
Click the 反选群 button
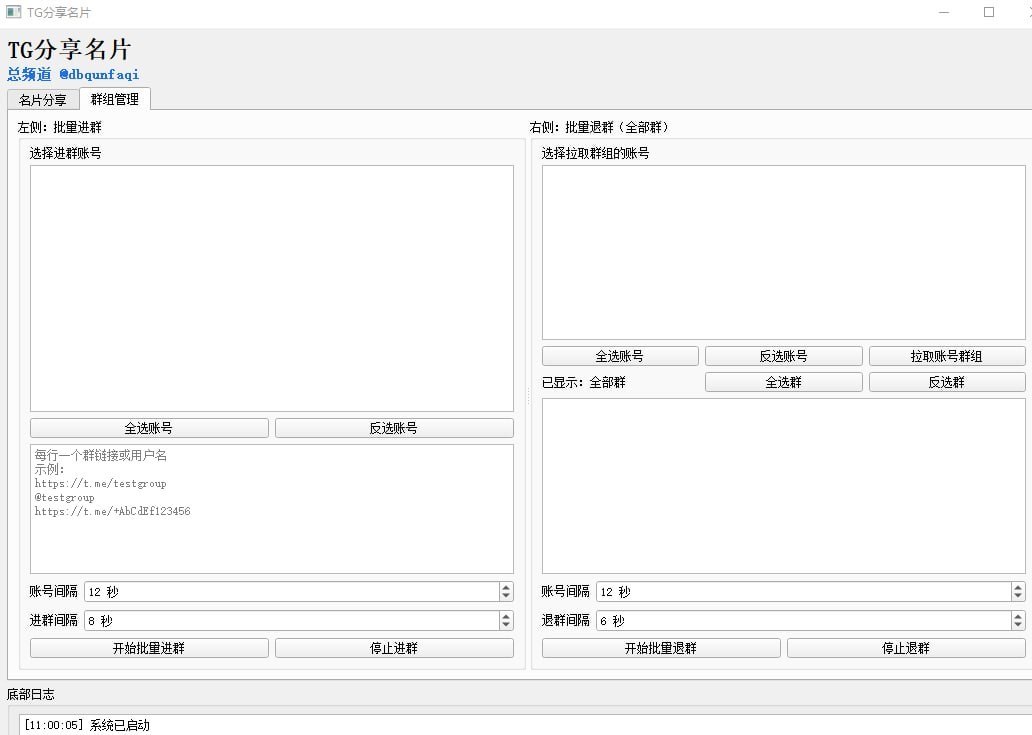coord(946,382)
